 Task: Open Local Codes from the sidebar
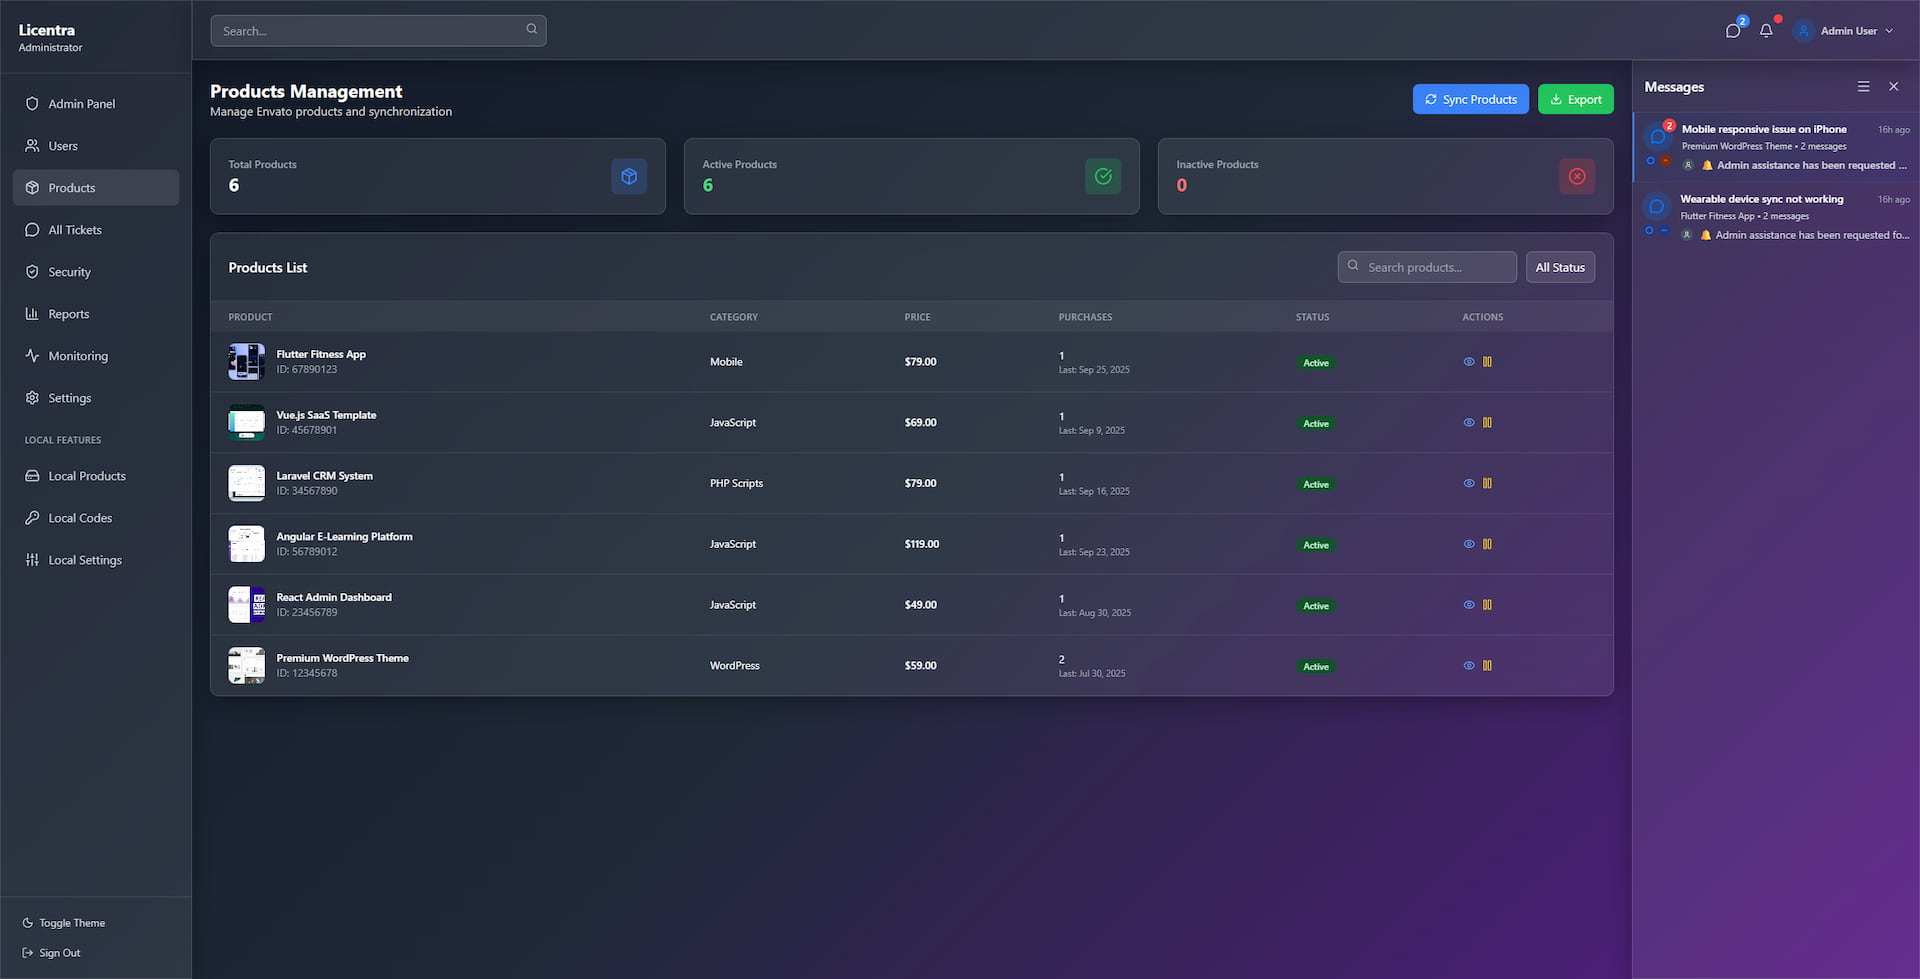(80, 518)
